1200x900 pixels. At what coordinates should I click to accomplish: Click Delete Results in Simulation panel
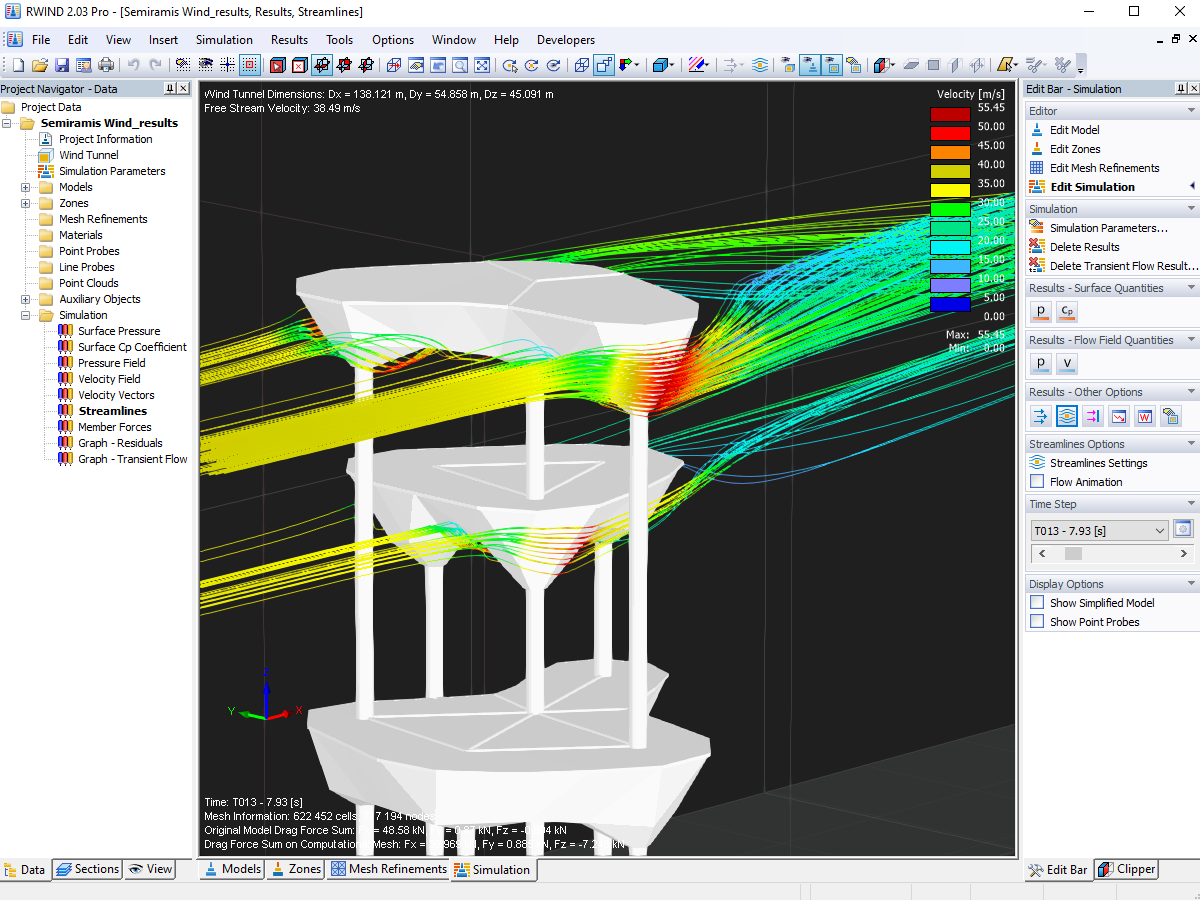(1084, 247)
